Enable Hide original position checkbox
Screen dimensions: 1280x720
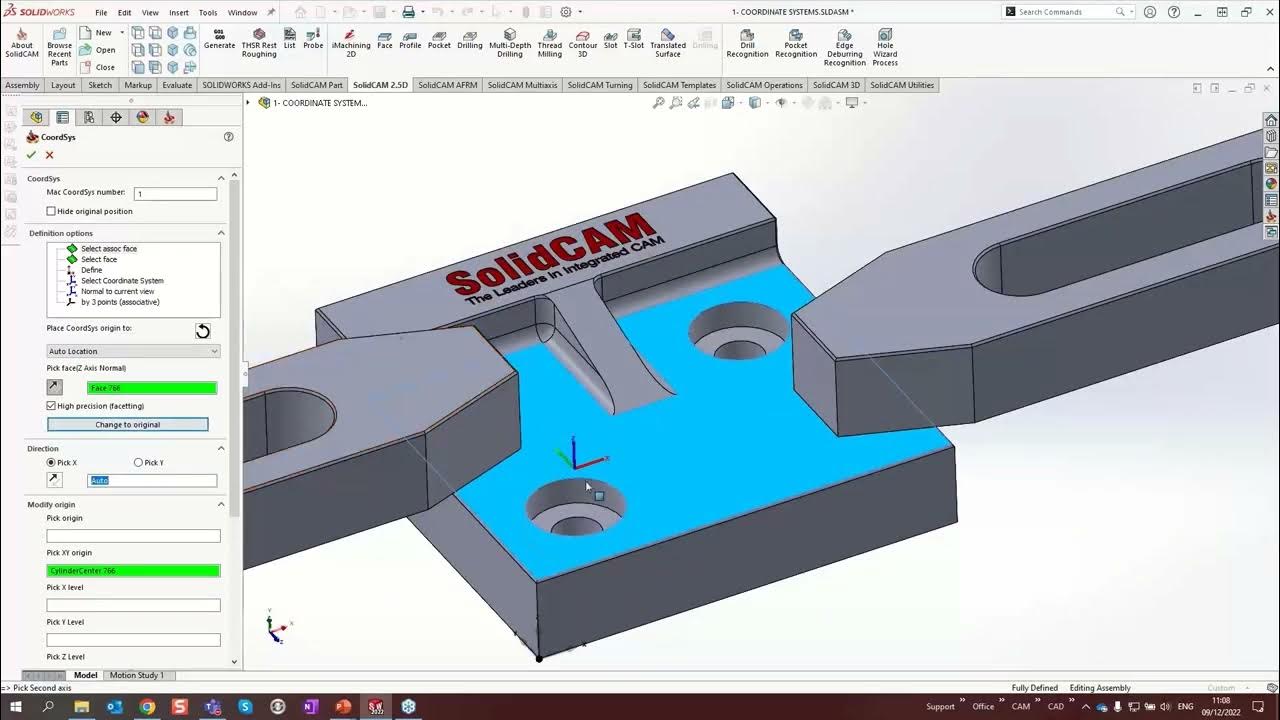[51, 211]
